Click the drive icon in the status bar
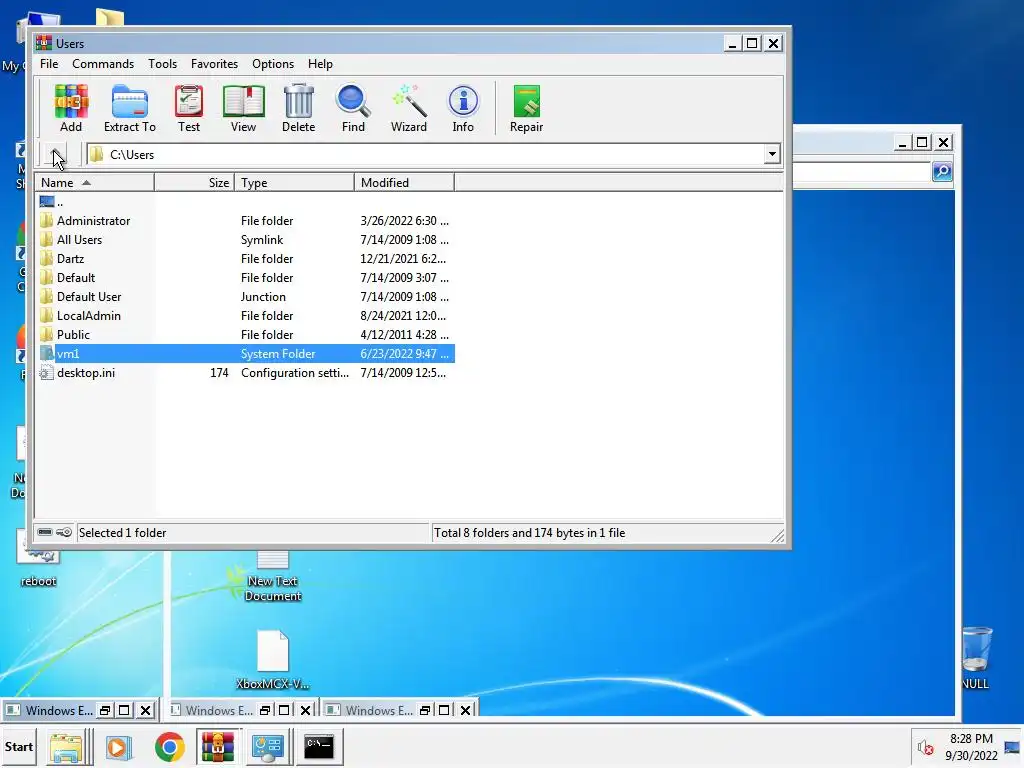 pyautogui.click(x=44, y=532)
